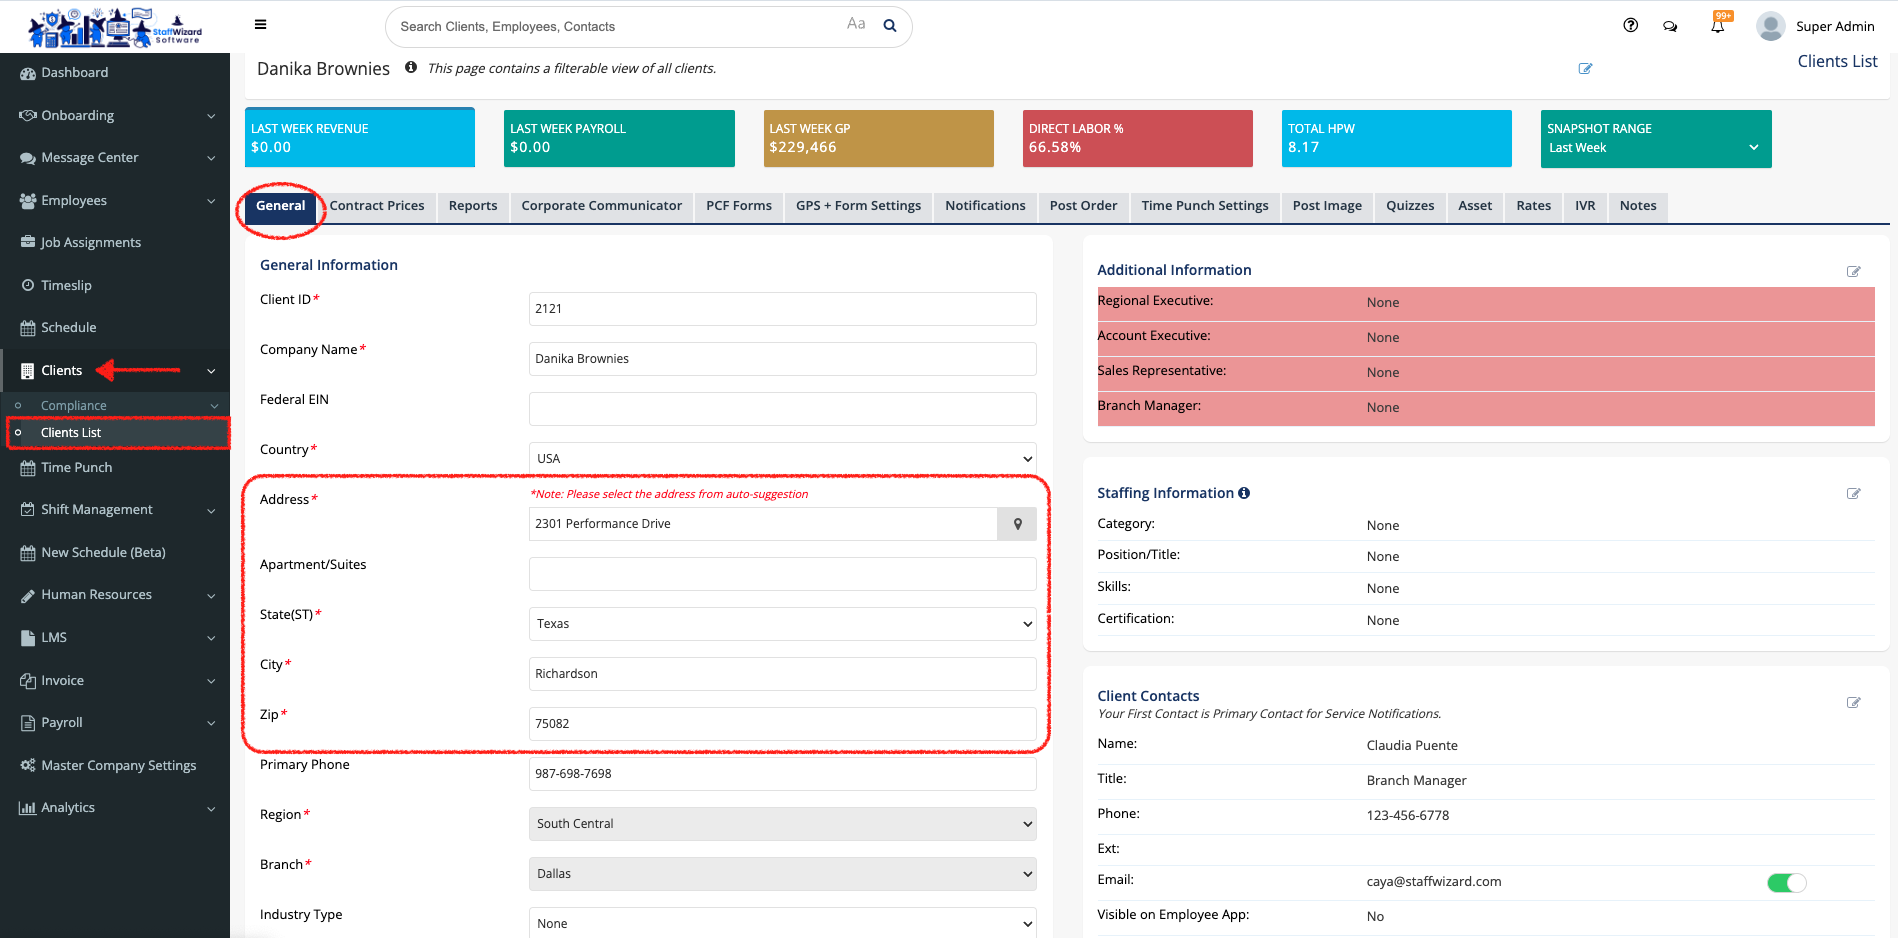Viewport: 1898px width, 938px height.
Task: Open the notifications bell icon
Action: [x=1717, y=27]
